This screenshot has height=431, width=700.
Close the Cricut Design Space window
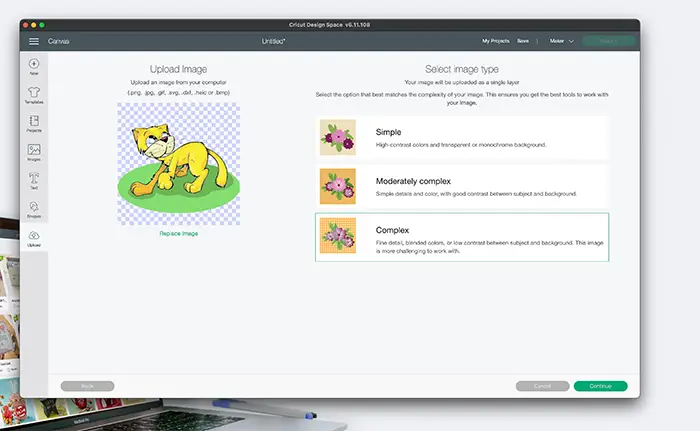(x=25, y=25)
